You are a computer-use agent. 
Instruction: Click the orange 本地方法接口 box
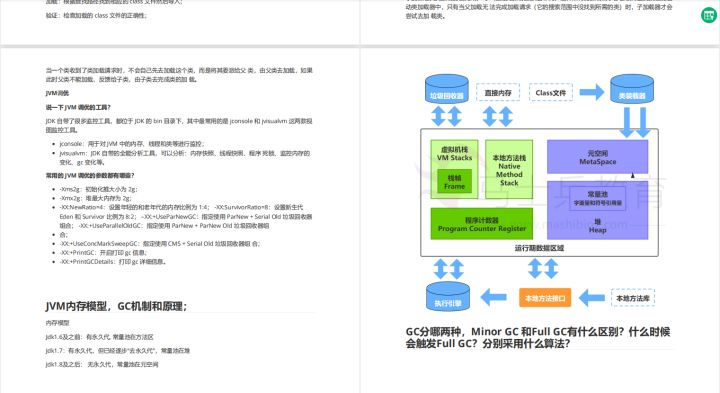pos(545,298)
